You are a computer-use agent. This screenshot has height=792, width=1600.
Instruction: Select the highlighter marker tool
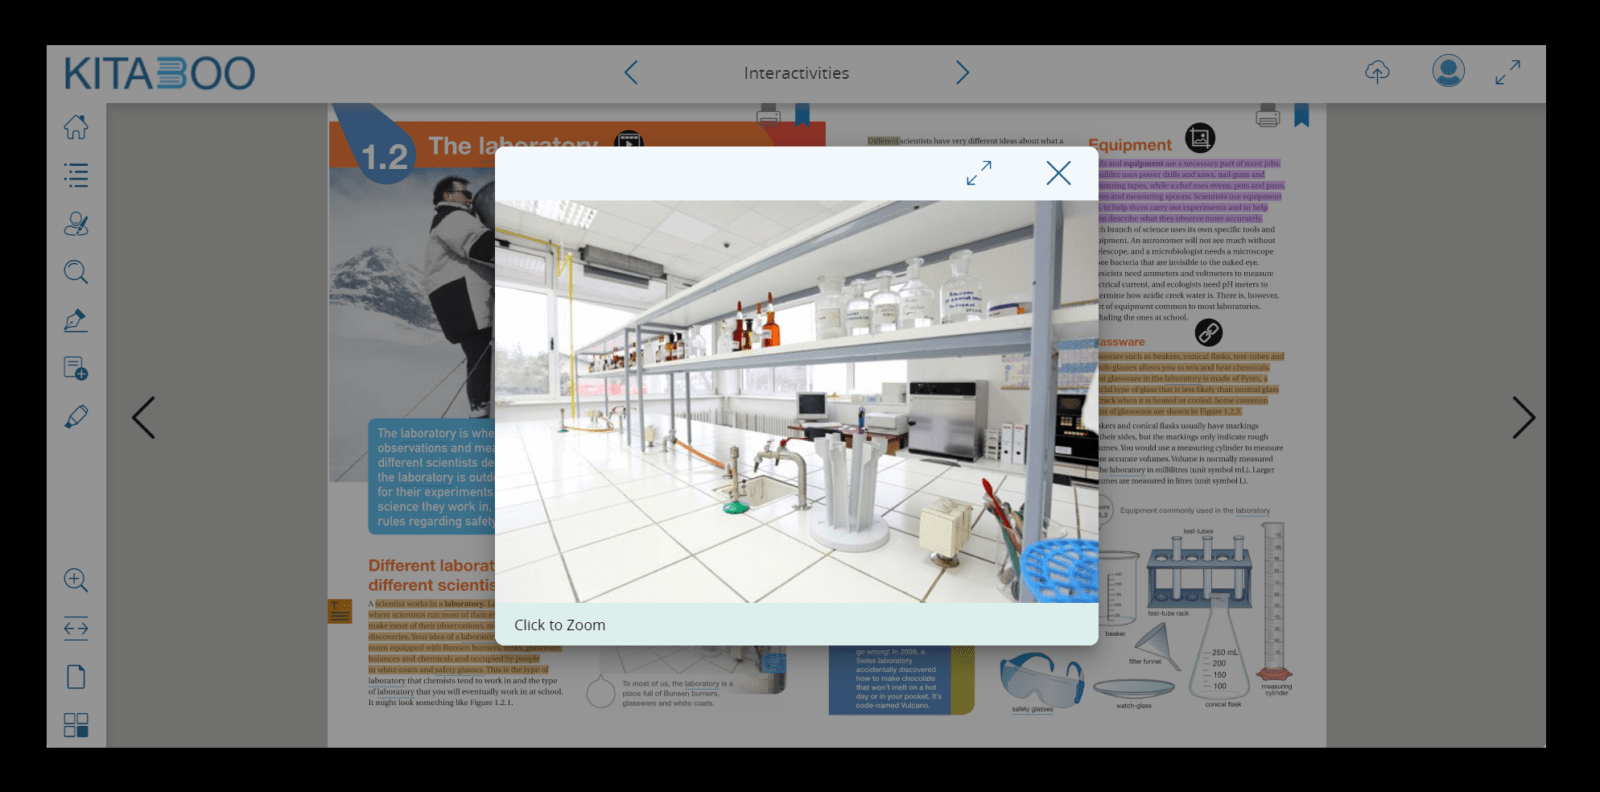76,417
